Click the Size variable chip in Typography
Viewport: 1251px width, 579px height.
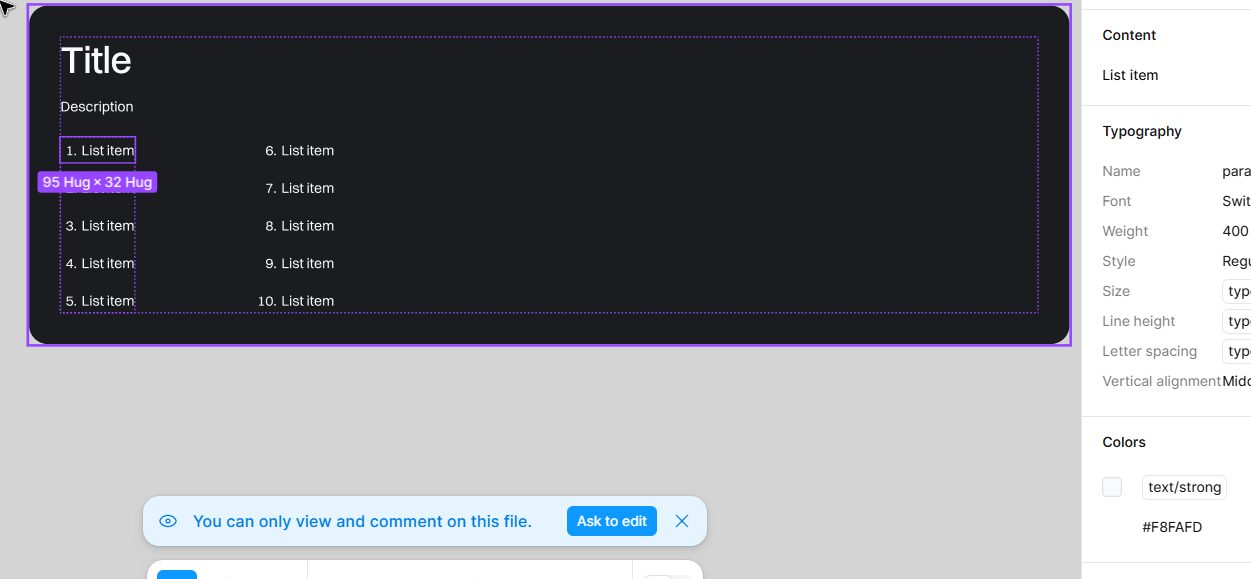(x=1236, y=291)
